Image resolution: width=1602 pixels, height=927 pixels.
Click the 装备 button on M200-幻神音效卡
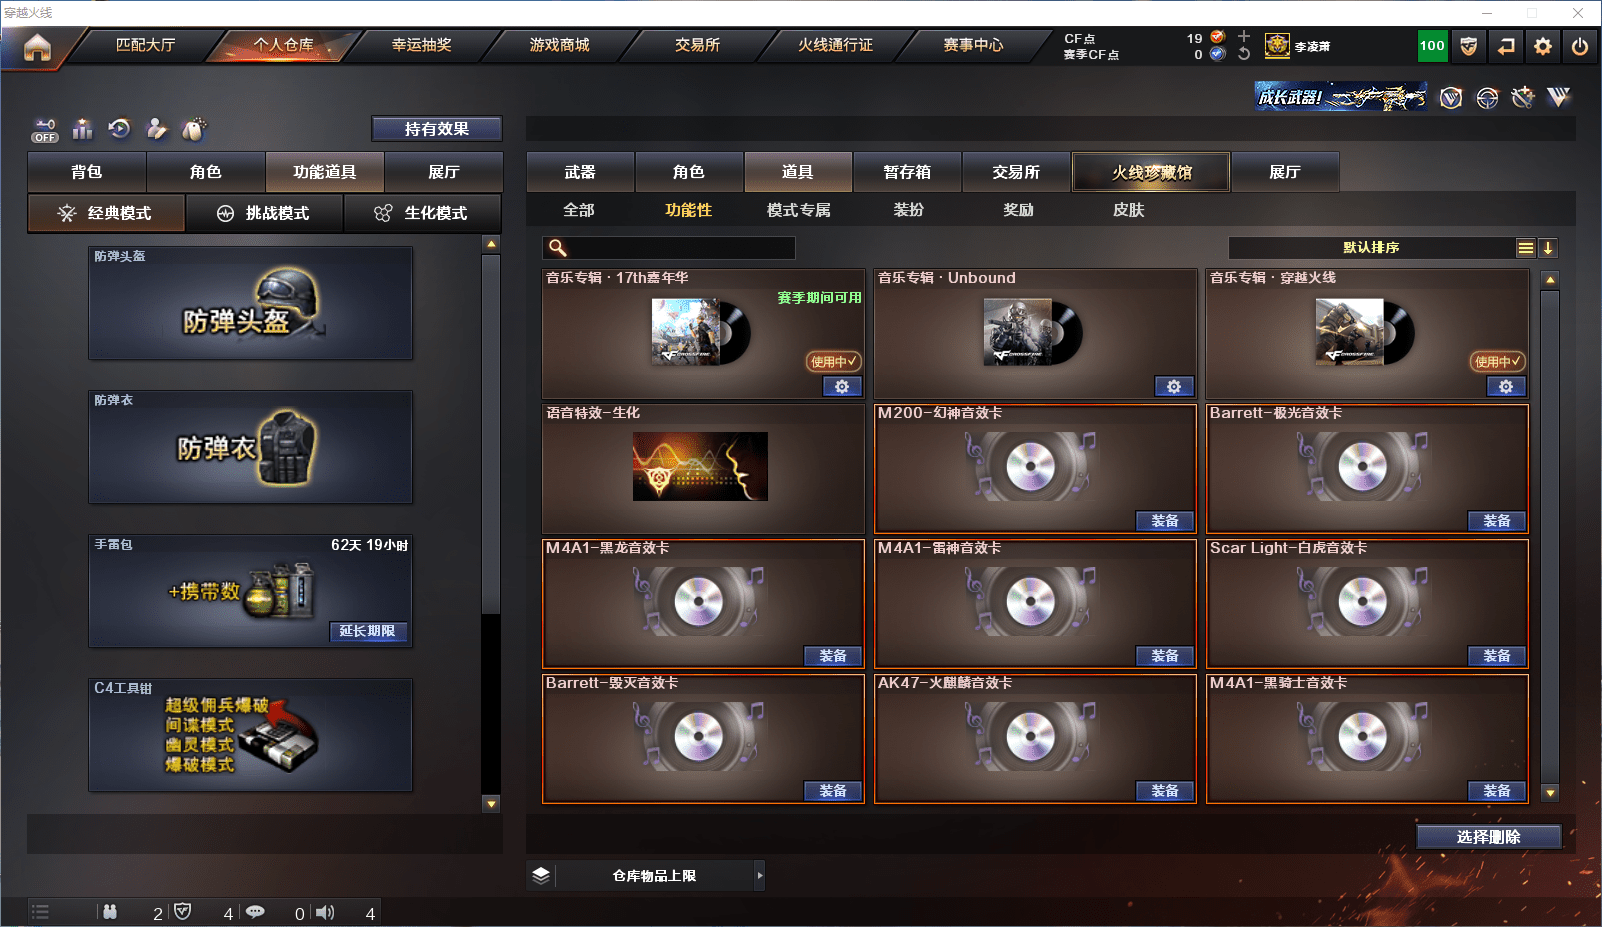(x=1164, y=520)
